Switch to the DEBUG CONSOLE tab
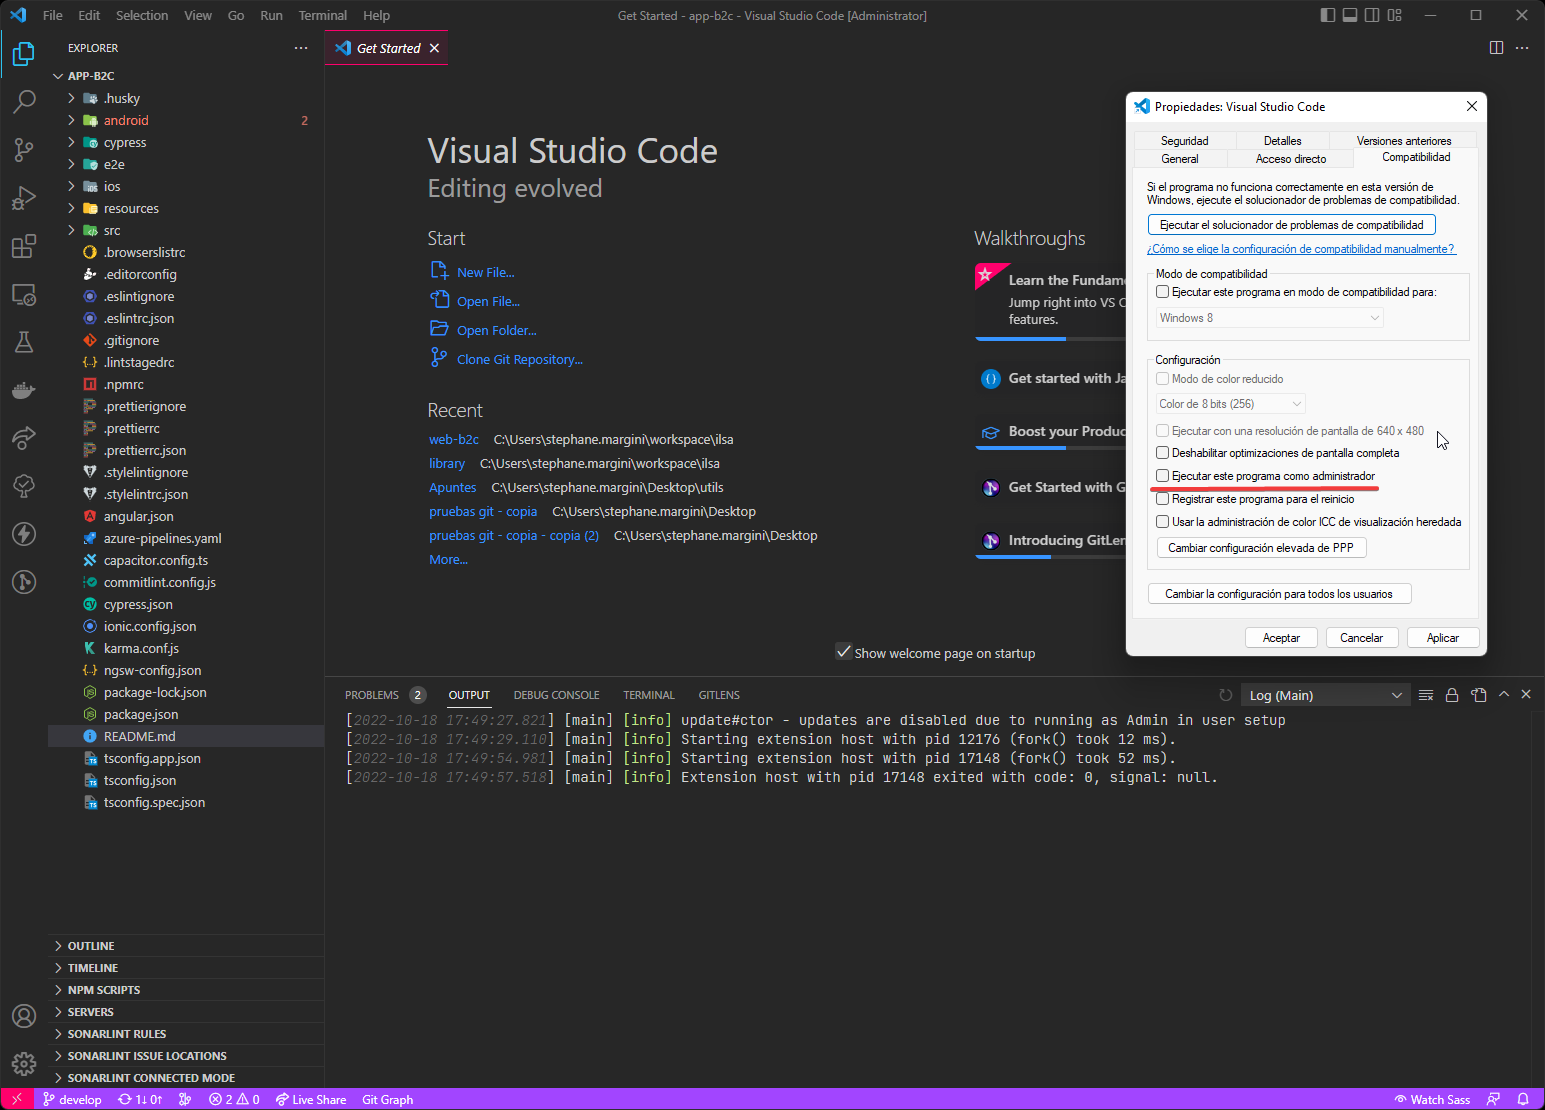The height and width of the screenshot is (1110, 1545). pyautogui.click(x=557, y=695)
